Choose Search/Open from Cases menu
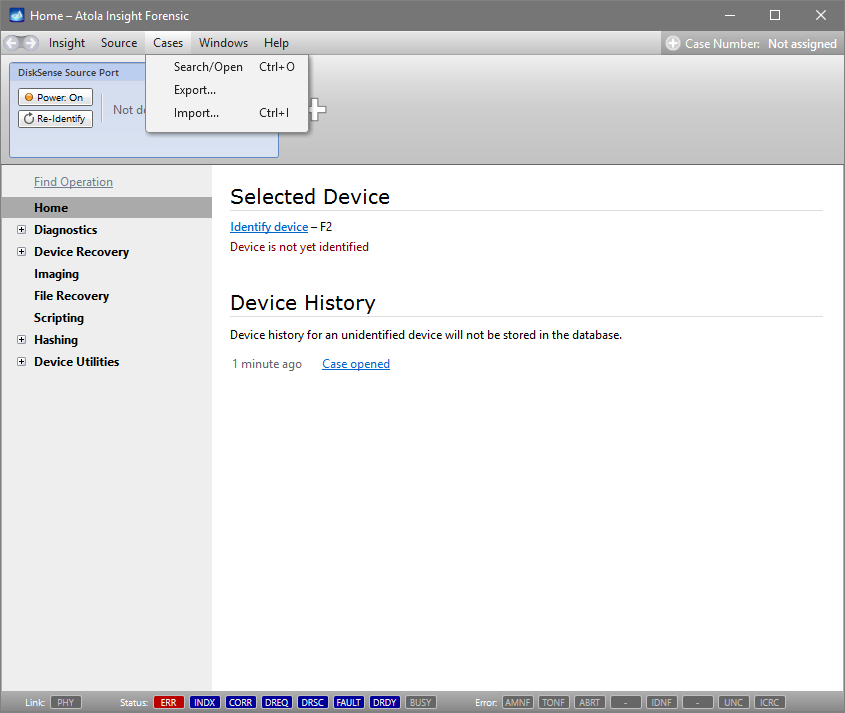Image resolution: width=845 pixels, height=713 pixels. point(208,67)
